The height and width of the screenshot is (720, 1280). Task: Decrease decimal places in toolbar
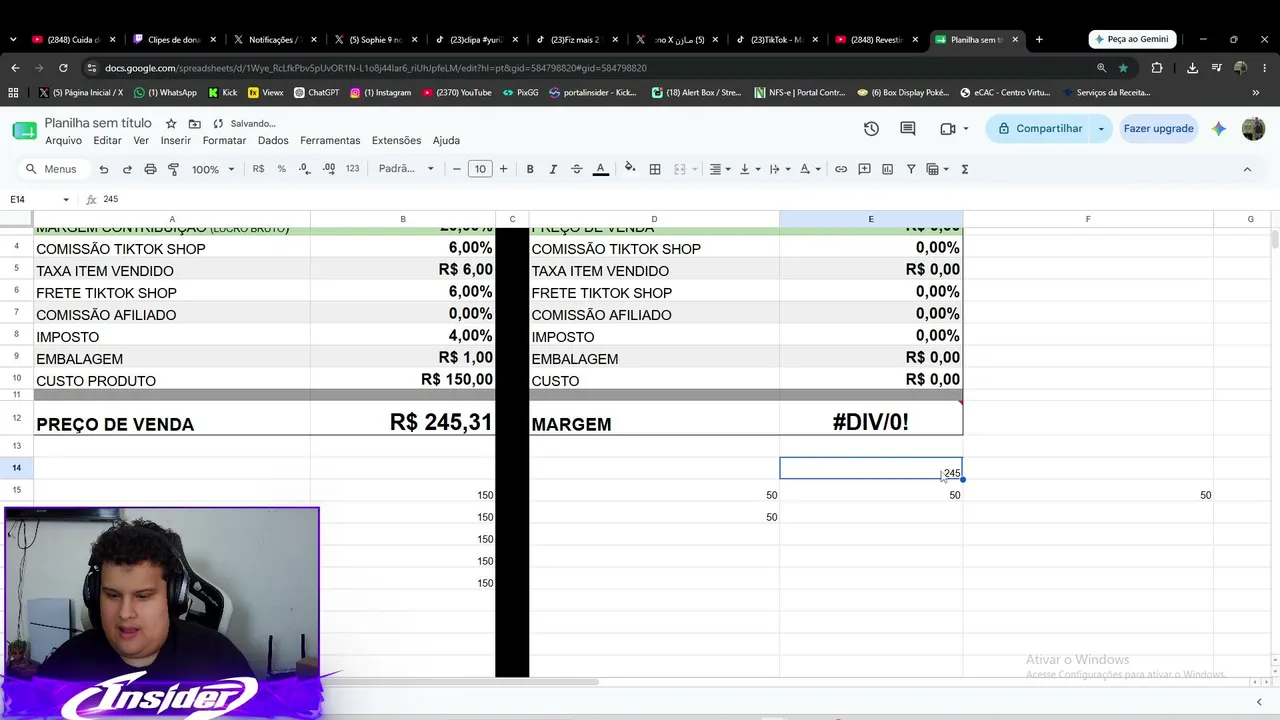click(305, 169)
